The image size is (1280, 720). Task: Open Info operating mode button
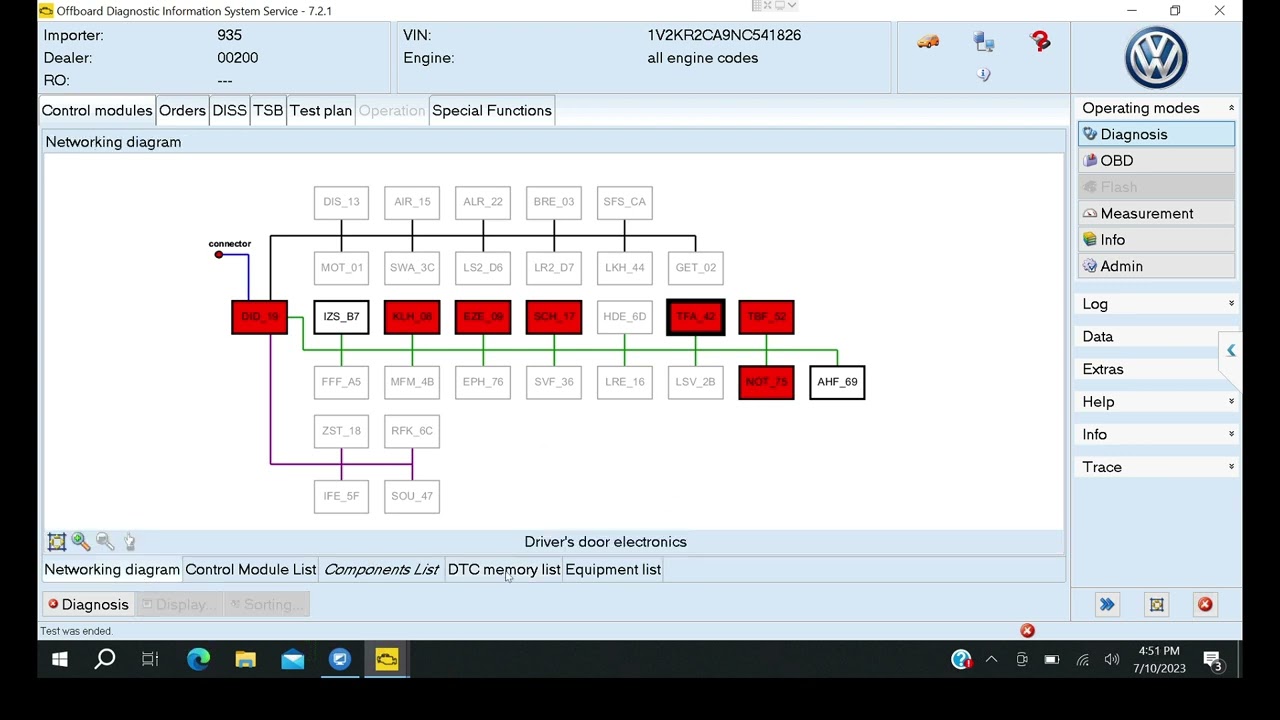pyautogui.click(x=1157, y=240)
